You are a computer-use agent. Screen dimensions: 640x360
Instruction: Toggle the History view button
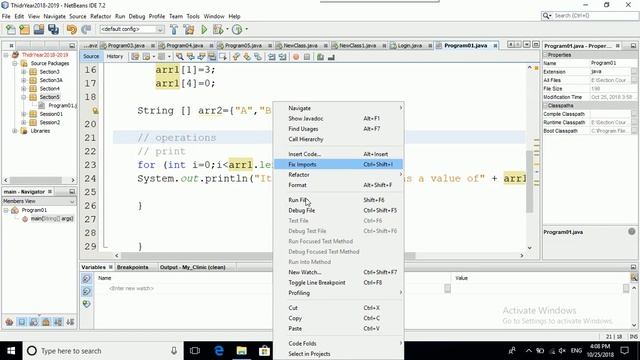115,56
